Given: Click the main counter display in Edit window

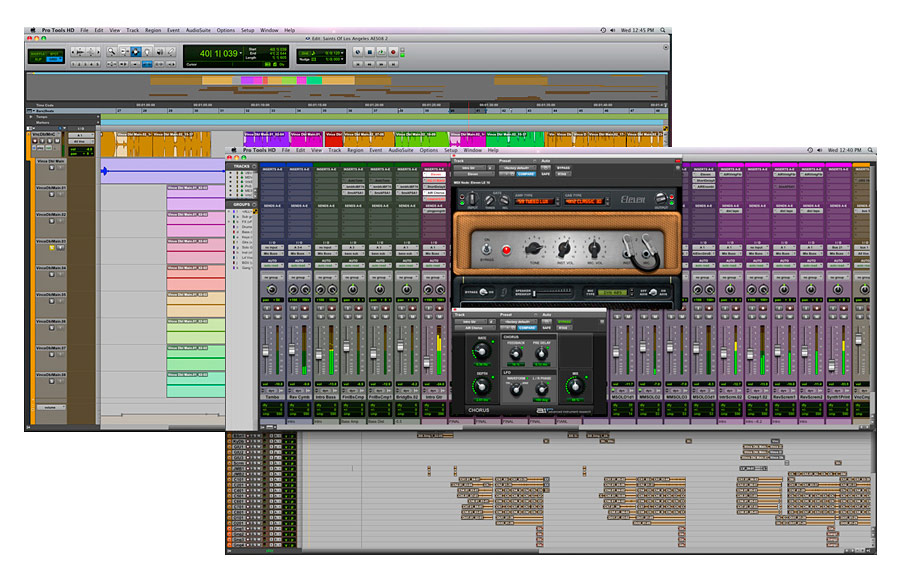Looking at the screenshot, I should click(x=218, y=53).
